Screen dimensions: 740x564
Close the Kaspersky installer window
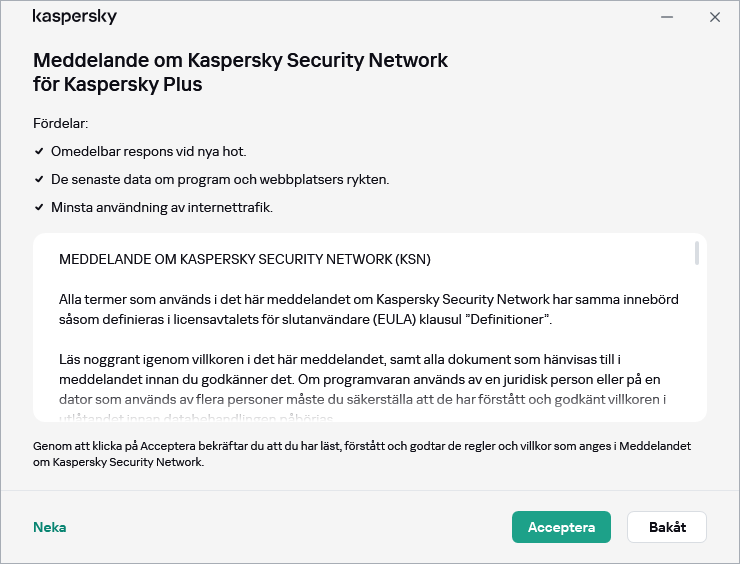pos(714,17)
